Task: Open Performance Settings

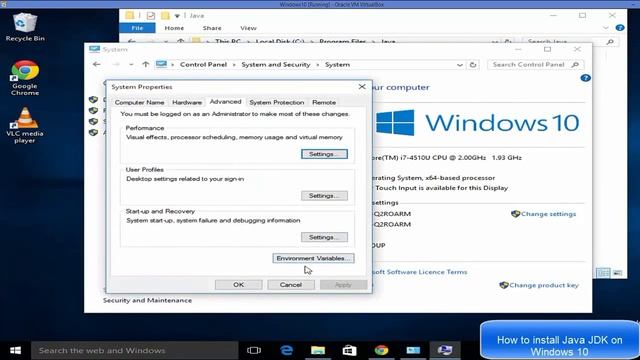Action: pos(324,154)
